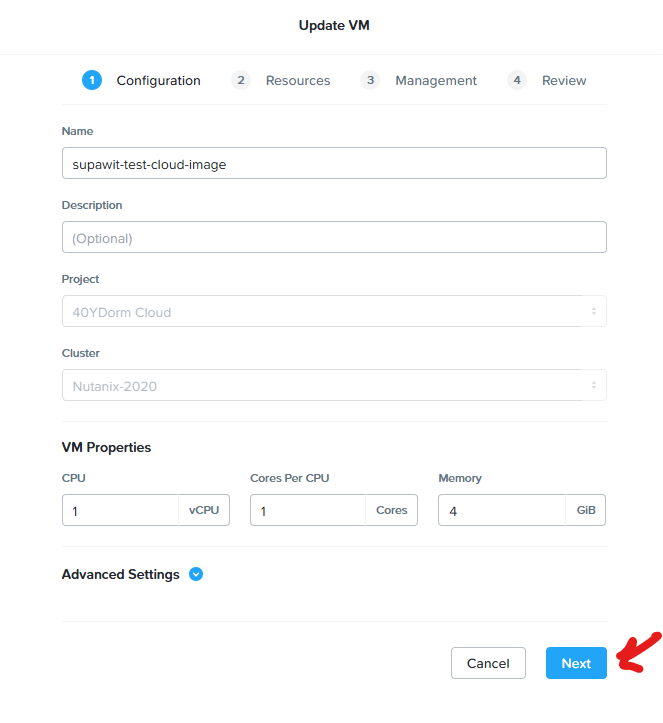Open the Project dropdown showing 40YDorm Cloud

333,312
